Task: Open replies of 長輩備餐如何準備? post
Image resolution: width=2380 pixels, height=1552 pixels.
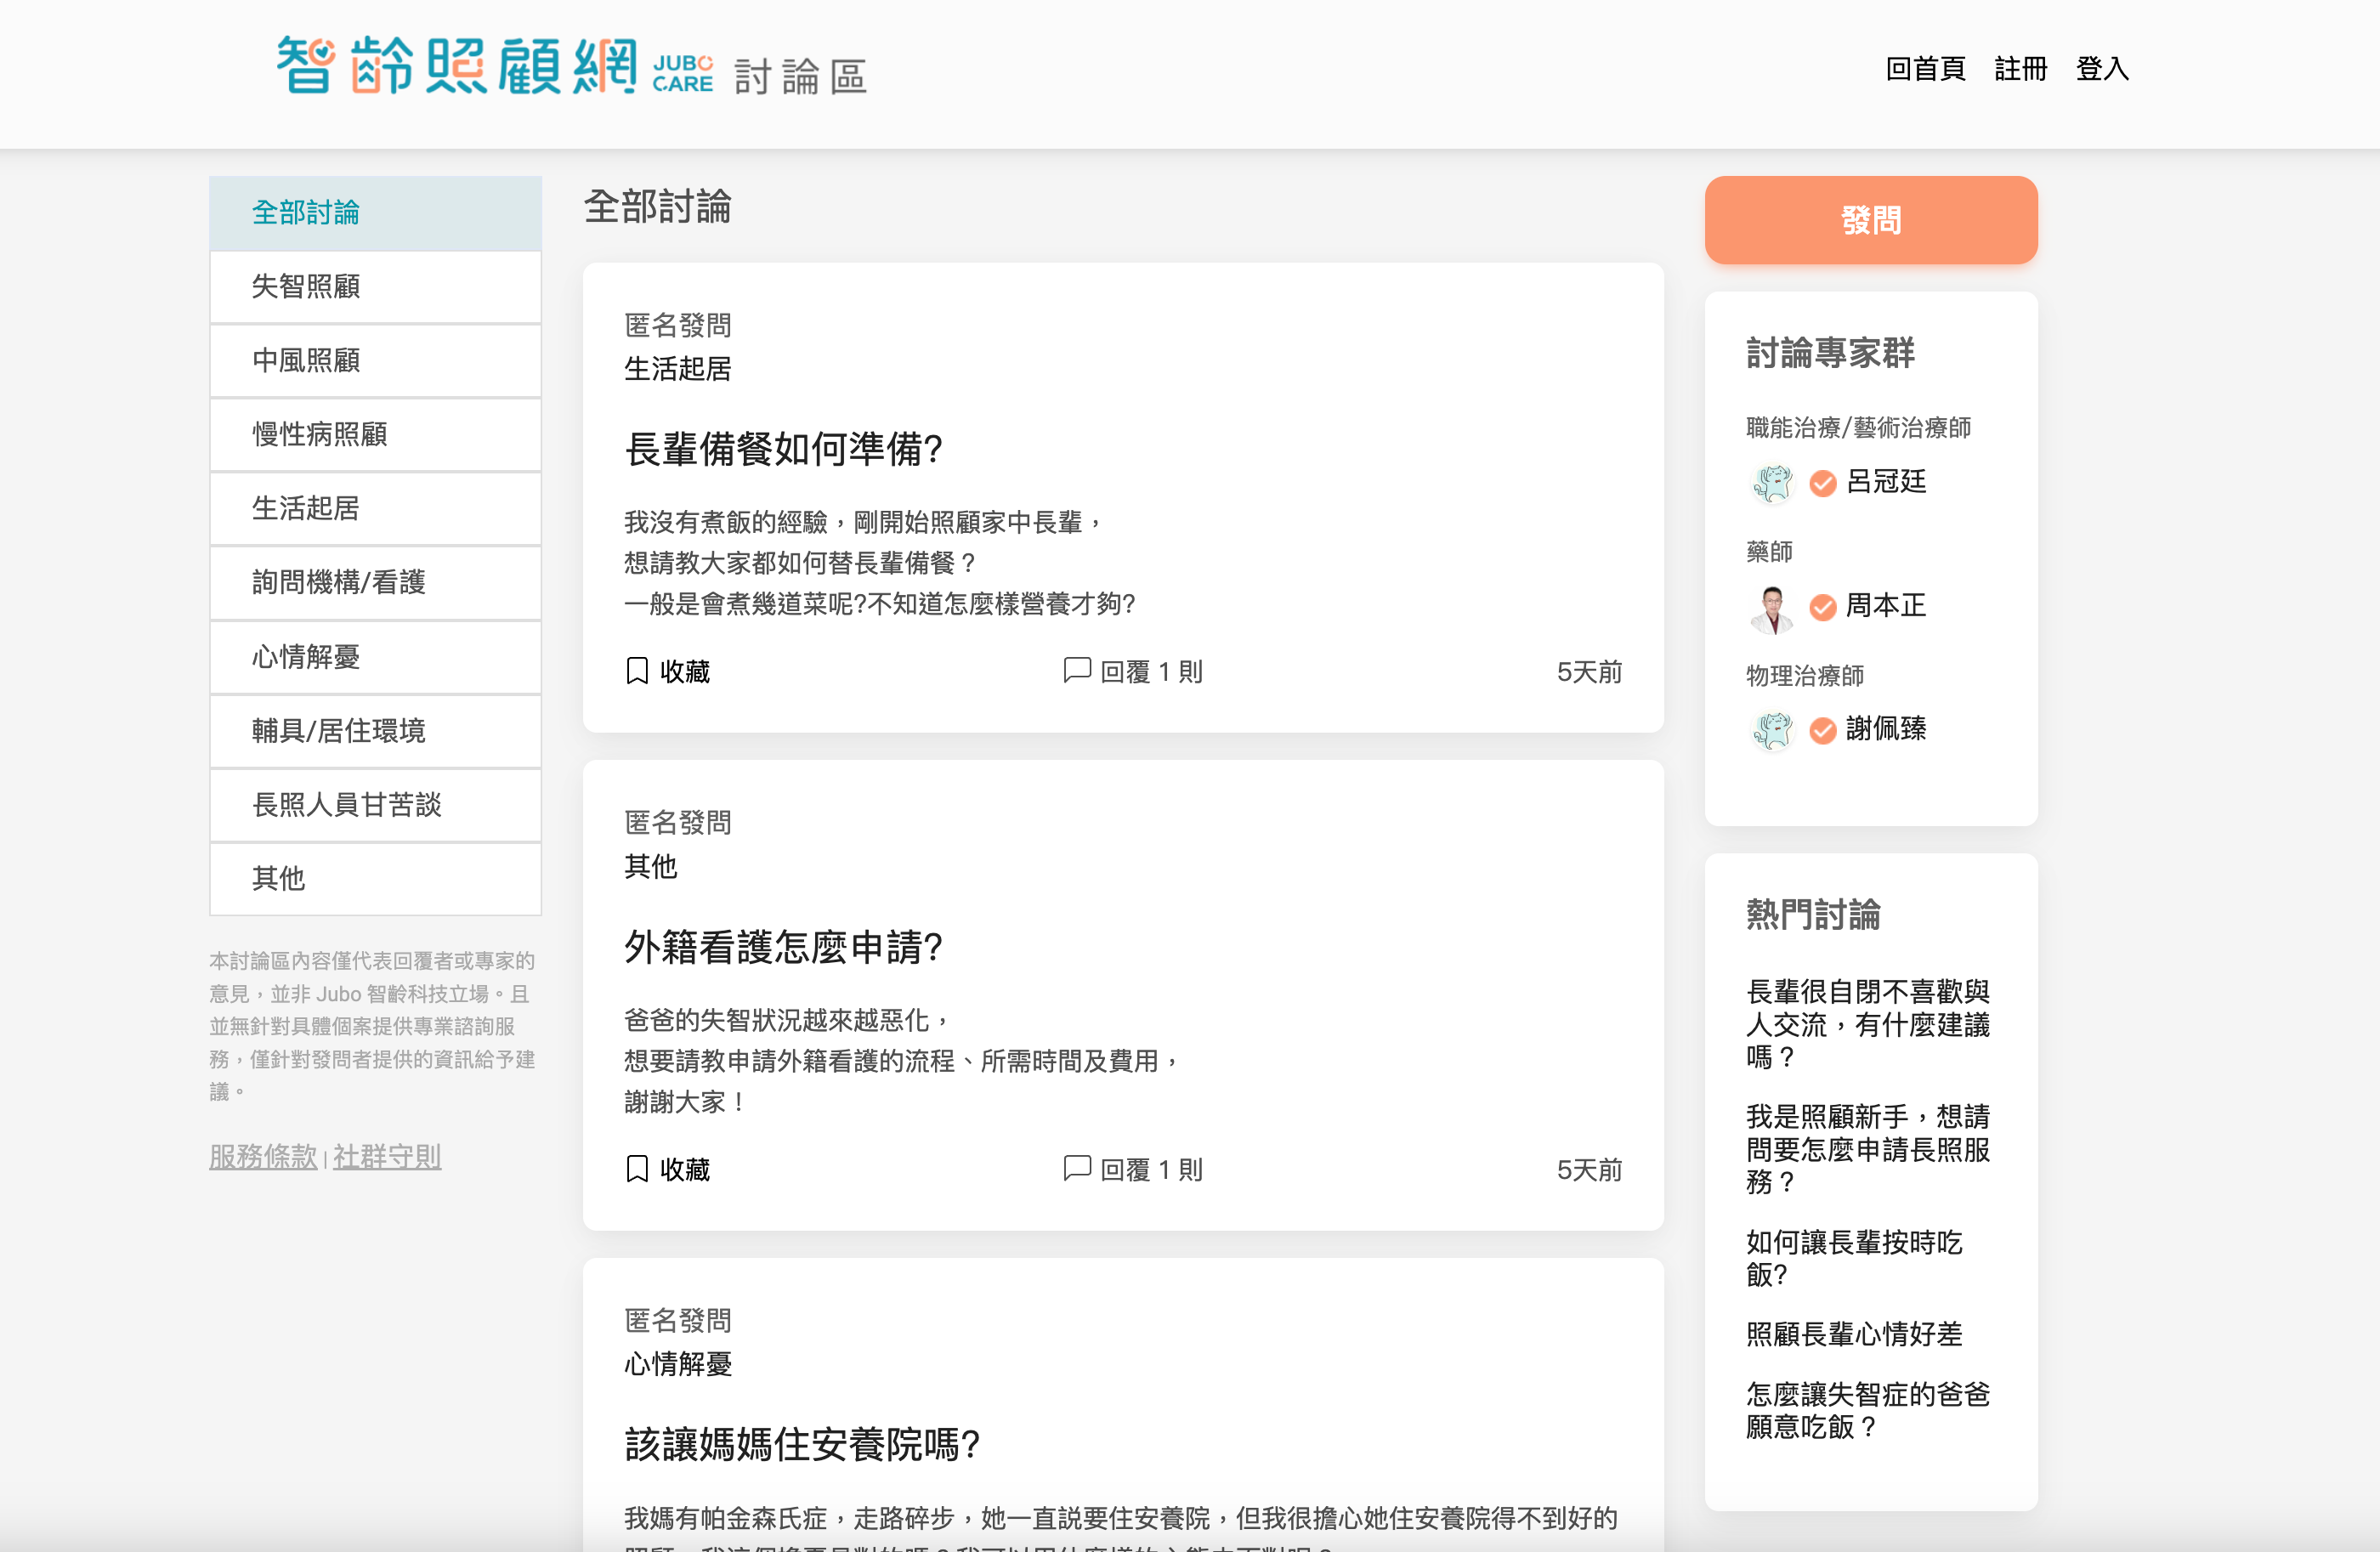Action: pyautogui.click(x=1076, y=670)
